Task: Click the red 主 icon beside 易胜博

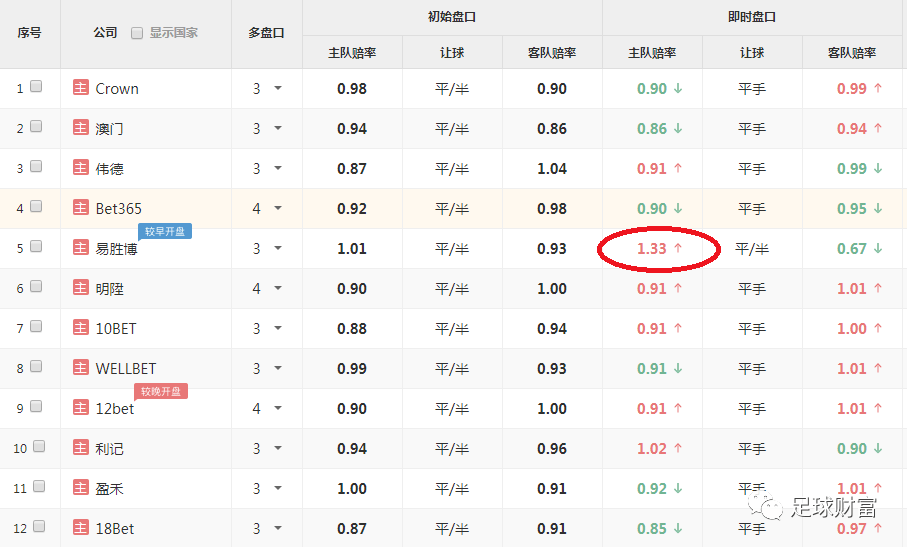Action: click(x=80, y=247)
